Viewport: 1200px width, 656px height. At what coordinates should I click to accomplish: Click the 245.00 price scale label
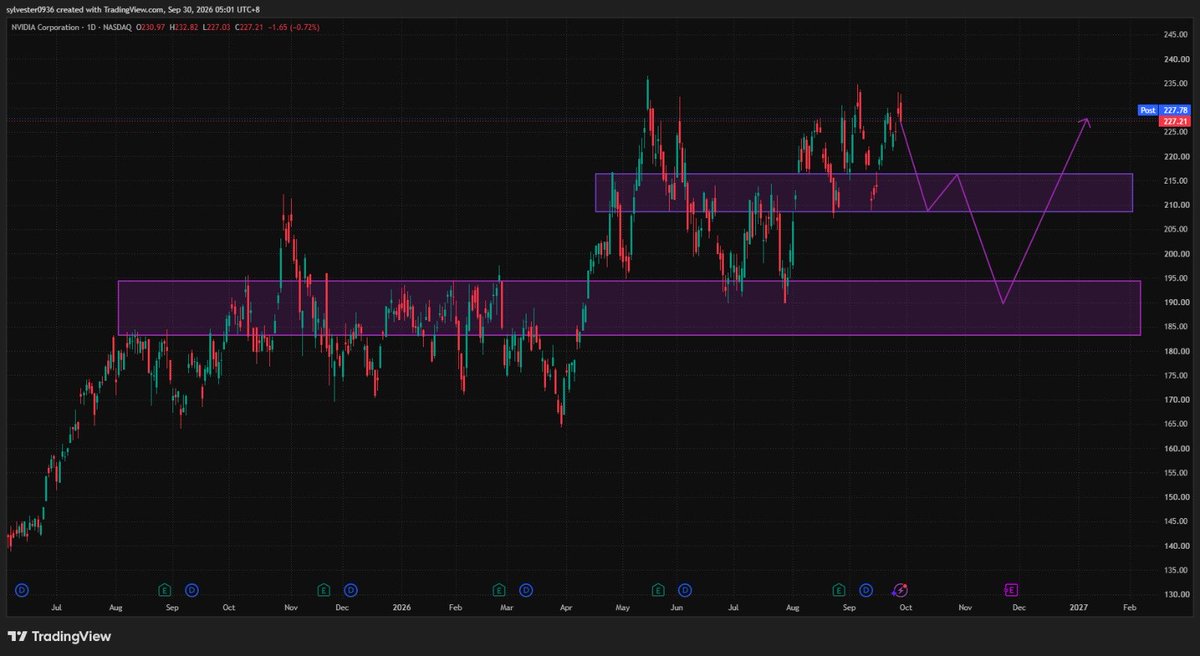click(1175, 35)
